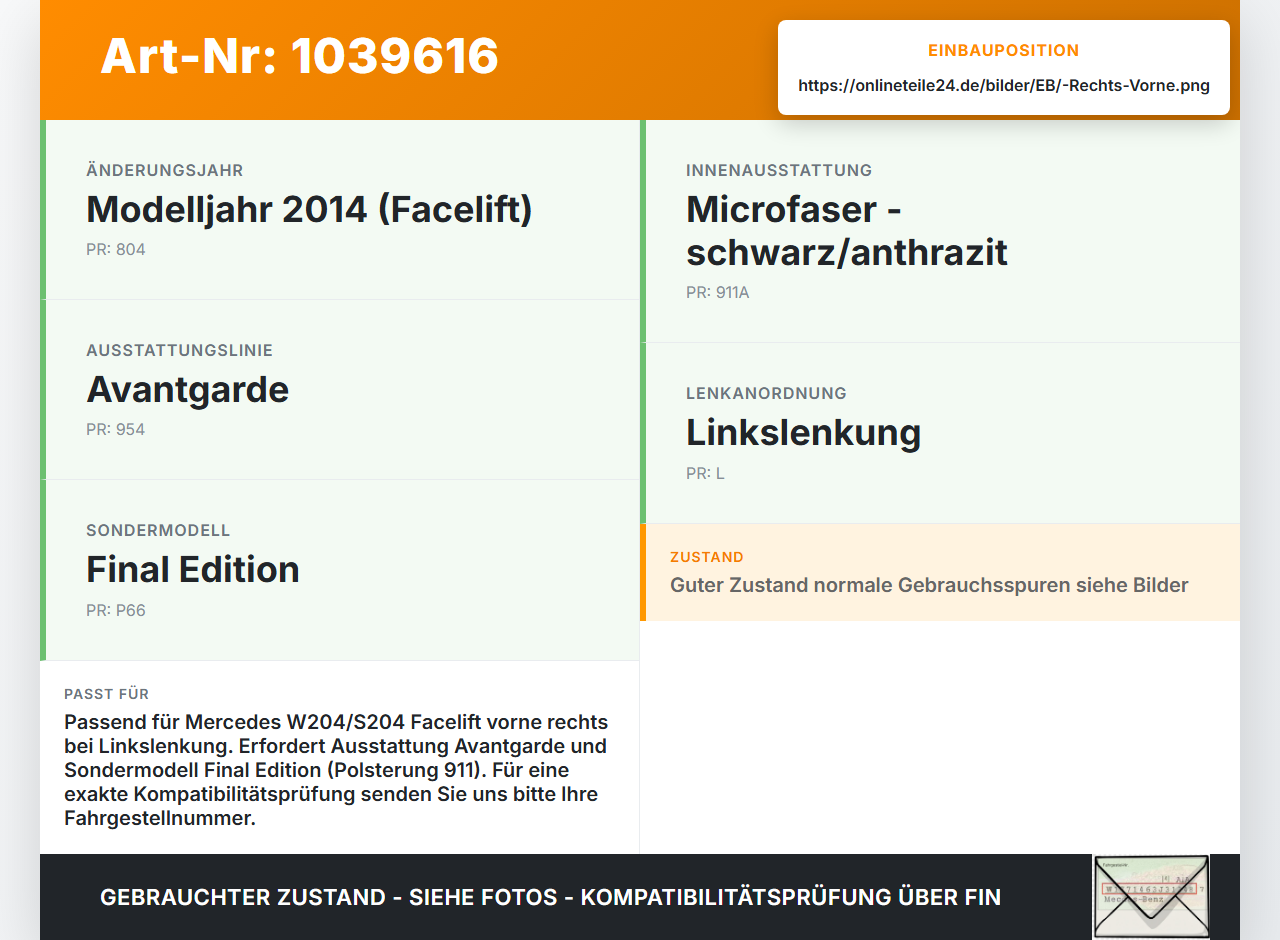Click the orange ZUSTAND condition notice
1280x940 pixels.
pos(940,572)
